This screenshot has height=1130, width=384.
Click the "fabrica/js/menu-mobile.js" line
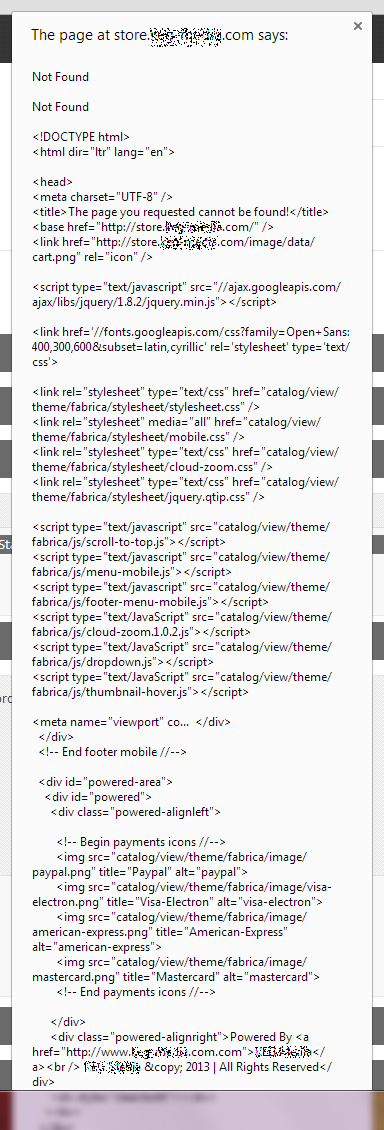[x=132, y=571]
